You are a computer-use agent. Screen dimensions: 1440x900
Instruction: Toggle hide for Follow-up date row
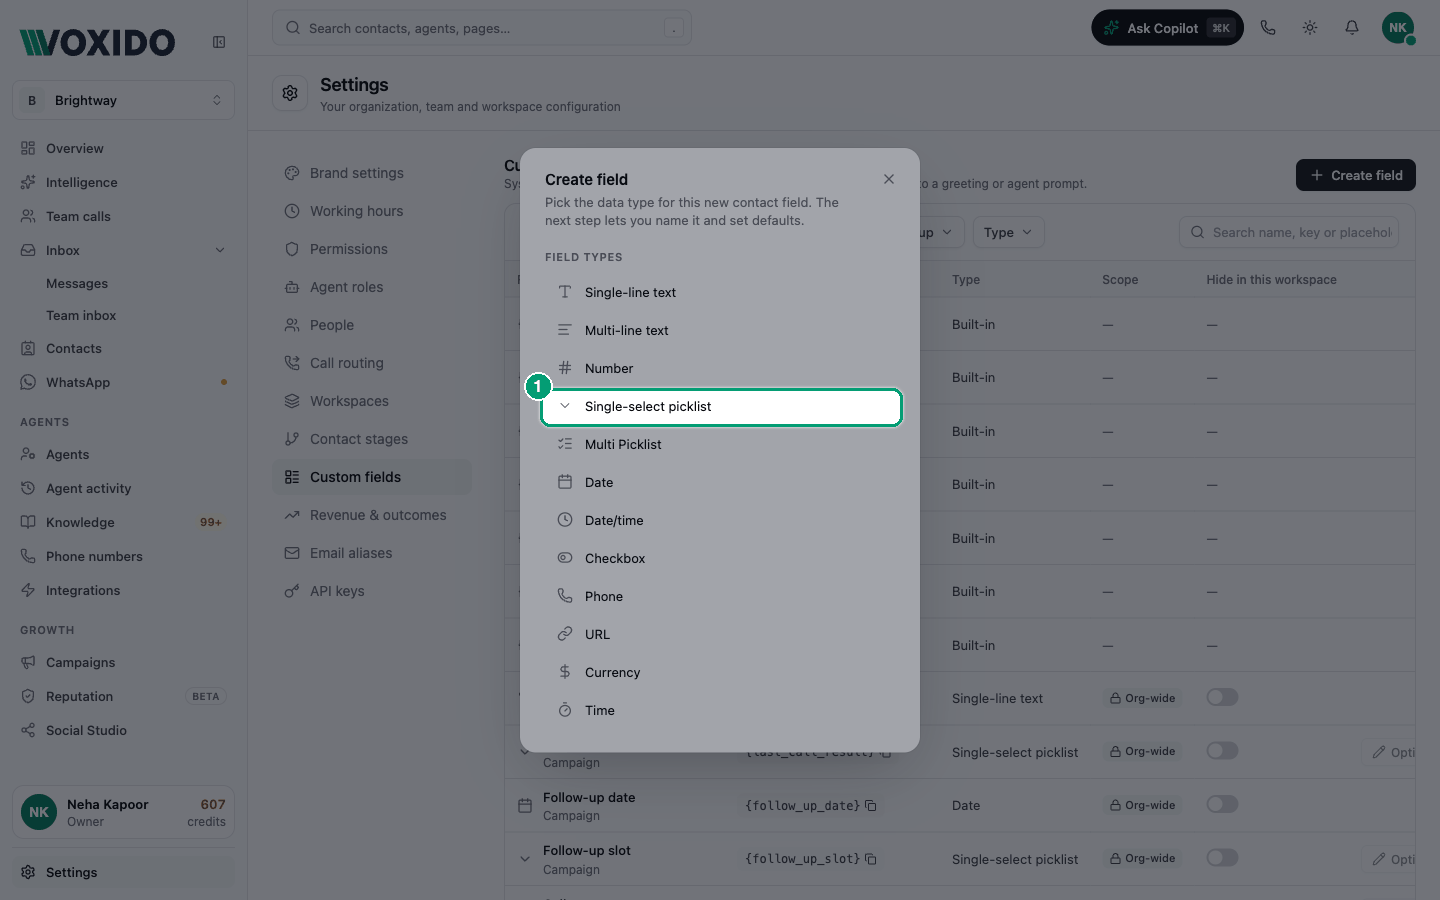click(1222, 804)
